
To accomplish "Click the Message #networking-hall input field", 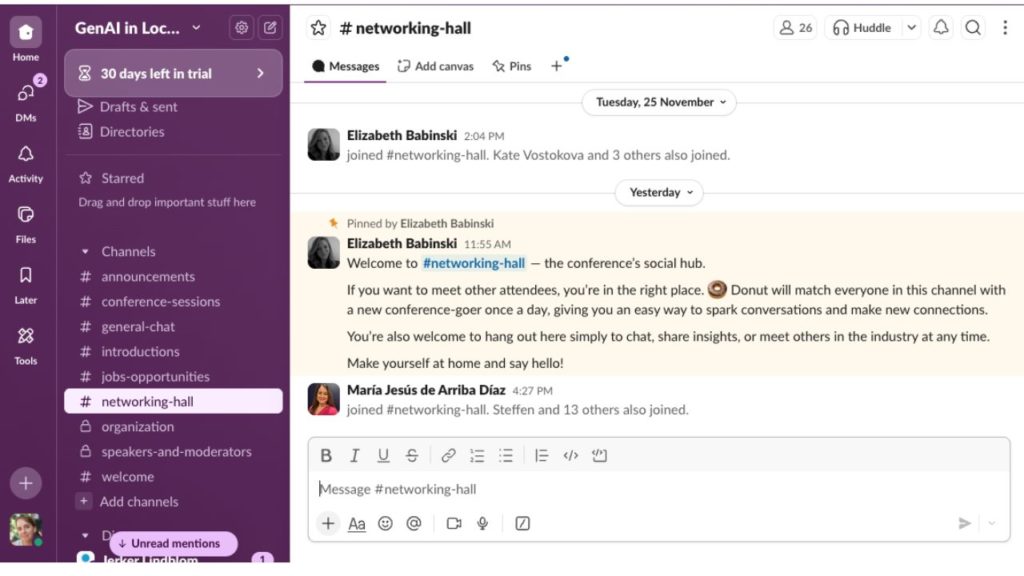I will pyautogui.click(x=640, y=489).
